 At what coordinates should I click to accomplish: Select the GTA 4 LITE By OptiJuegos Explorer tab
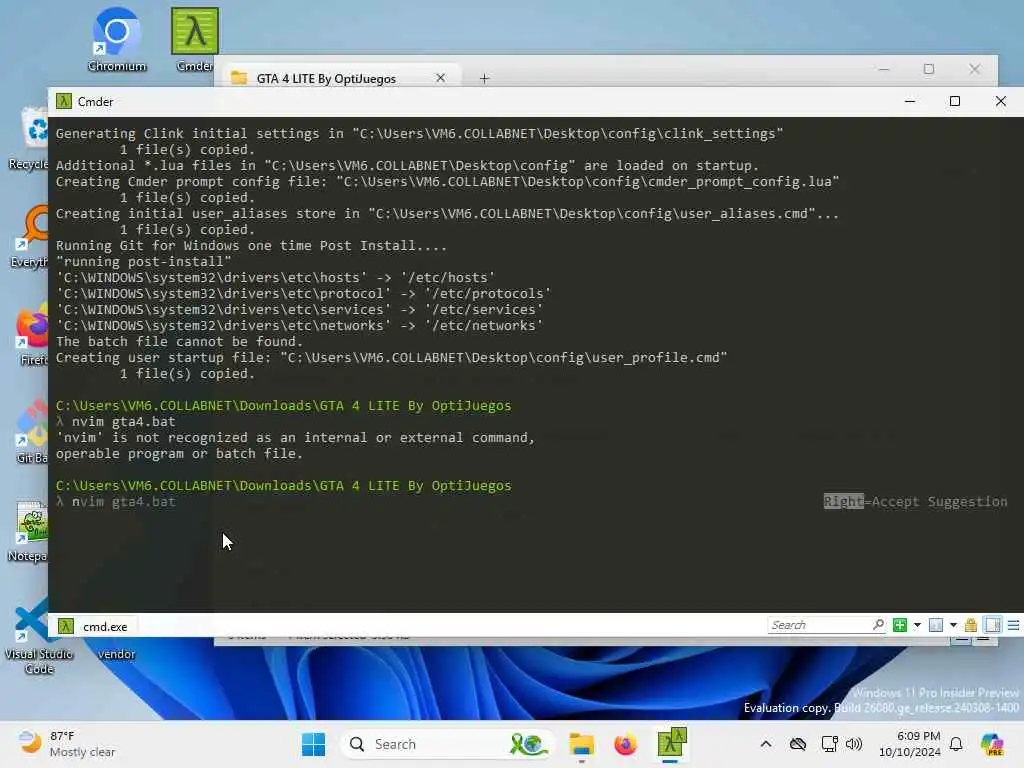coord(326,78)
